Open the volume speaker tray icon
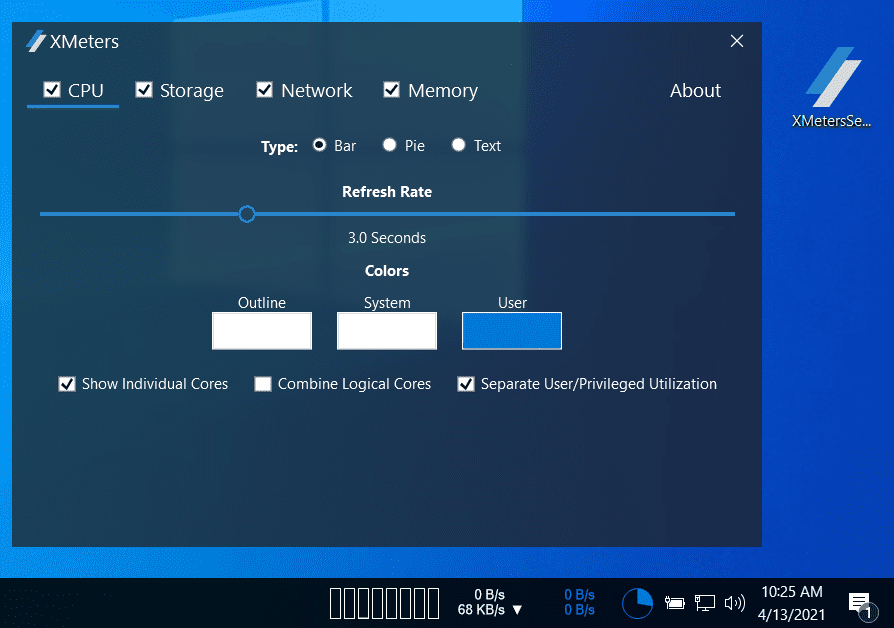Image resolution: width=894 pixels, height=628 pixels. click(734, 603)
